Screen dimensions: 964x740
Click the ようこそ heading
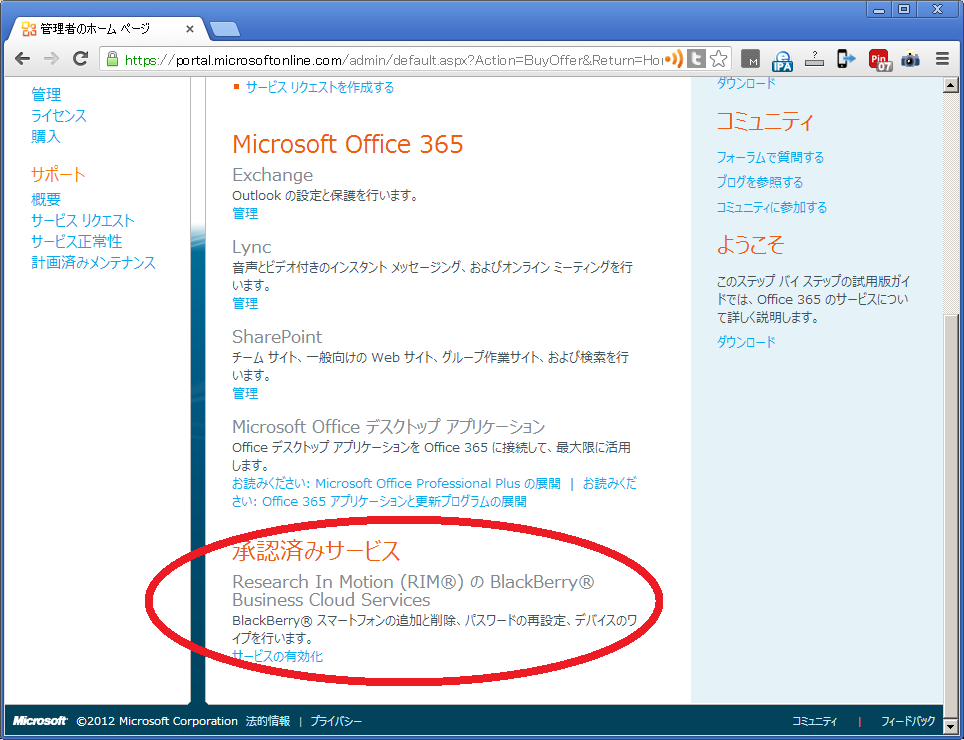point(751,245)
